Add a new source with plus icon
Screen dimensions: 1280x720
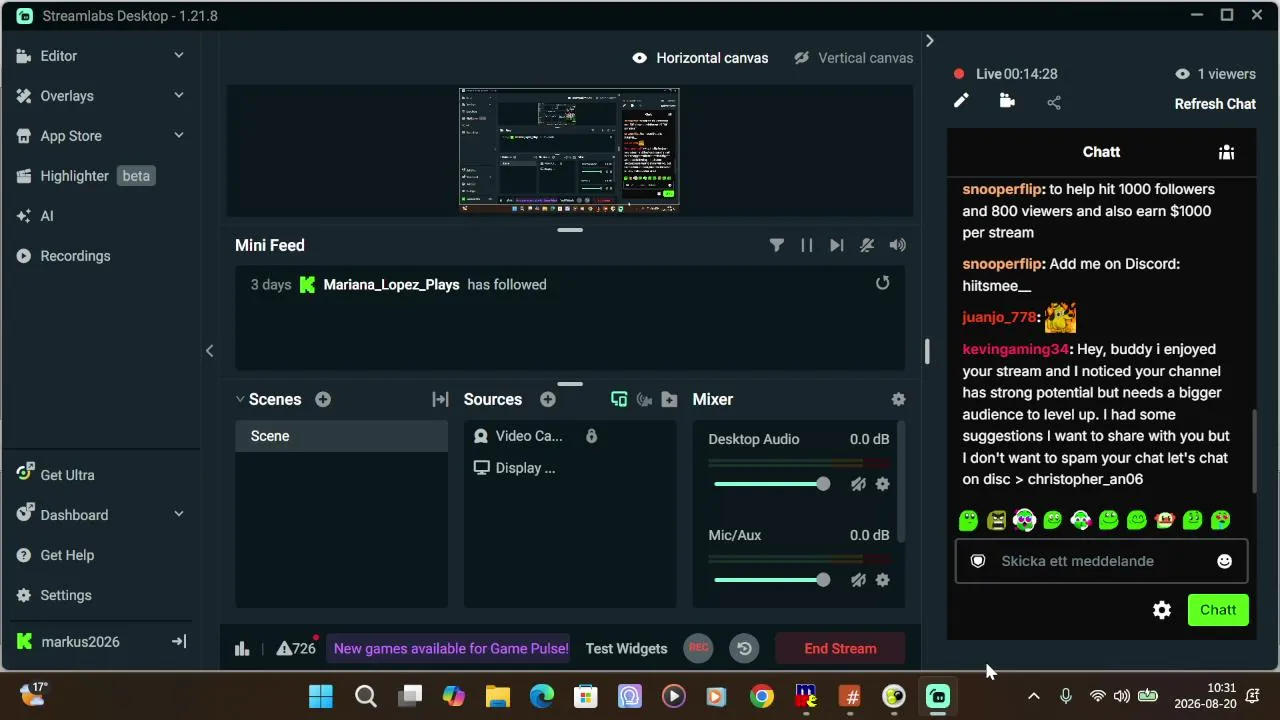548,399
